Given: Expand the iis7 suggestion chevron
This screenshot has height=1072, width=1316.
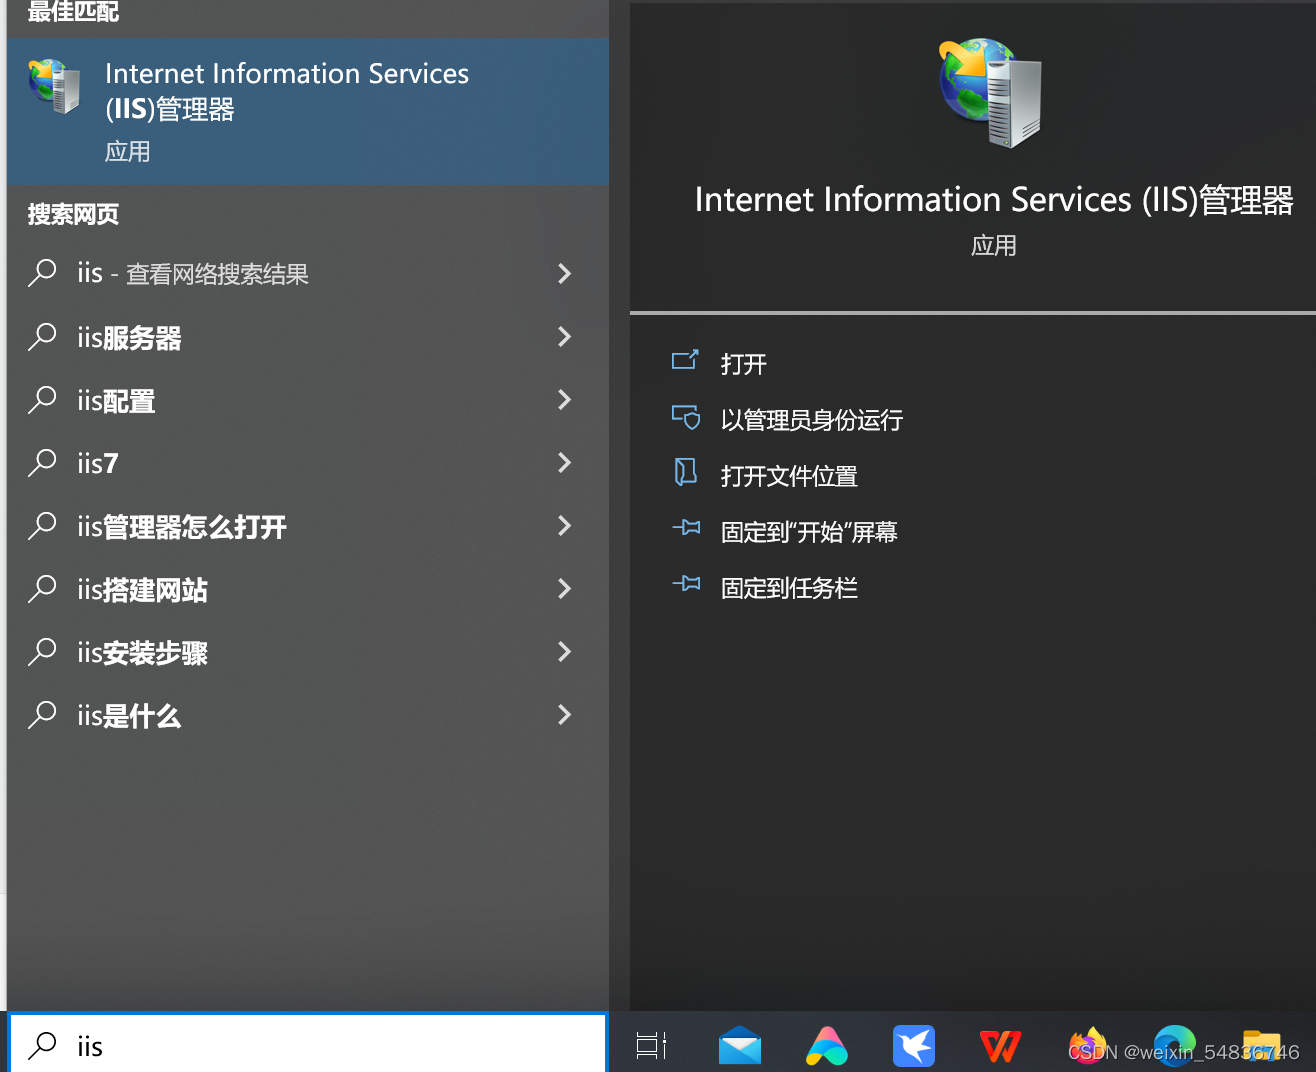Looking at the screenshot, I should pyautogui.click(x=564, y=463).
